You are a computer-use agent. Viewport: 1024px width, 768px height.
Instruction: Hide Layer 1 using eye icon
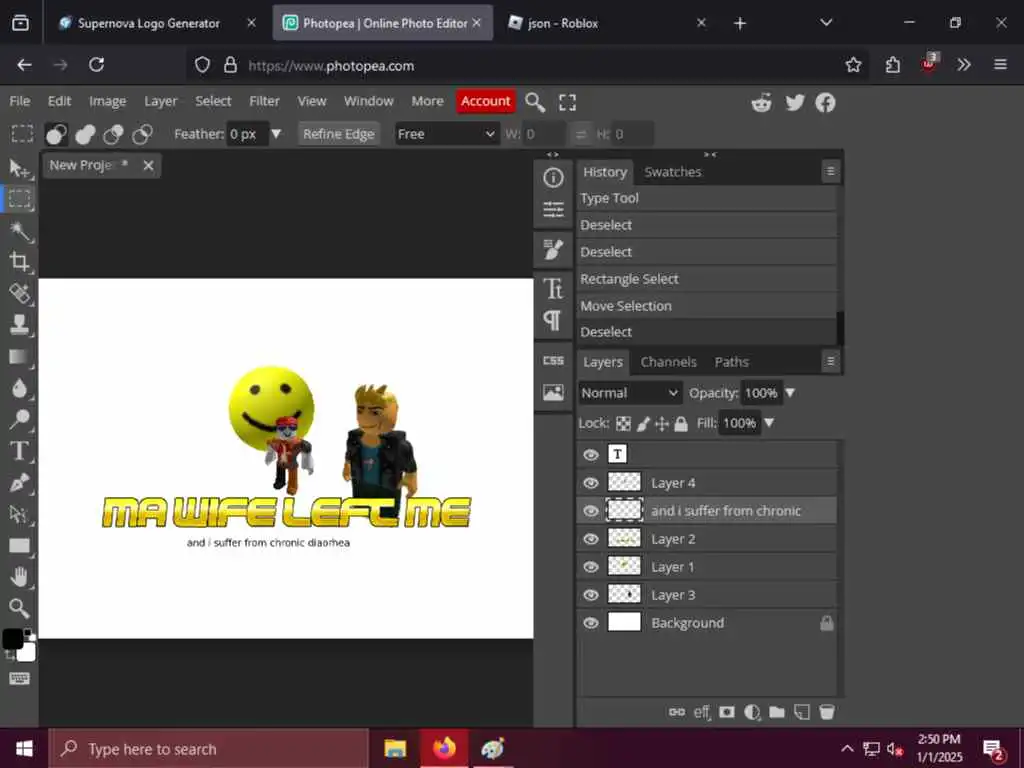[x=590, y=567]
